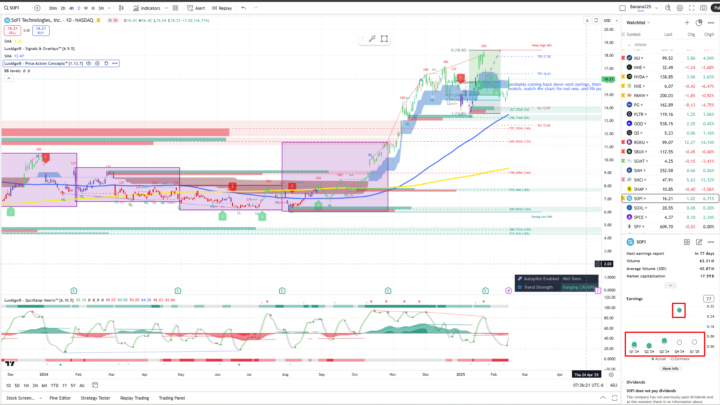Collapse the indicator legend arrow

point(8,79)
